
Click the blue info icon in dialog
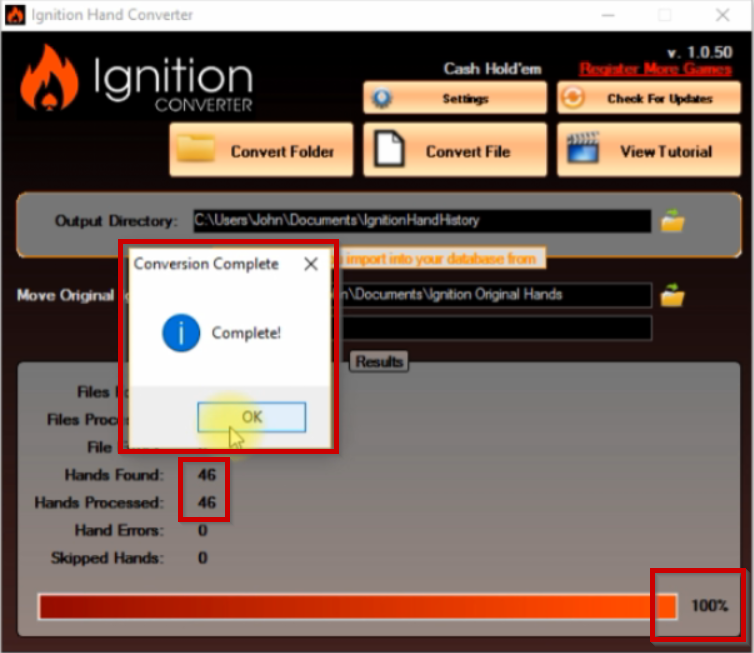[181, 333]
